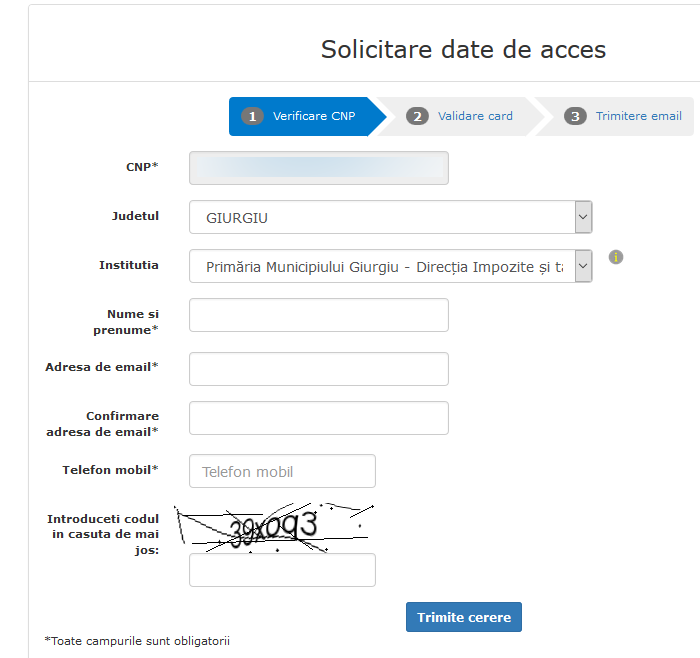Image resolution: width=700 pixels, height=658 pixels.
Task: Click the Nume si prenume field
Action: (x=318, y=315)
